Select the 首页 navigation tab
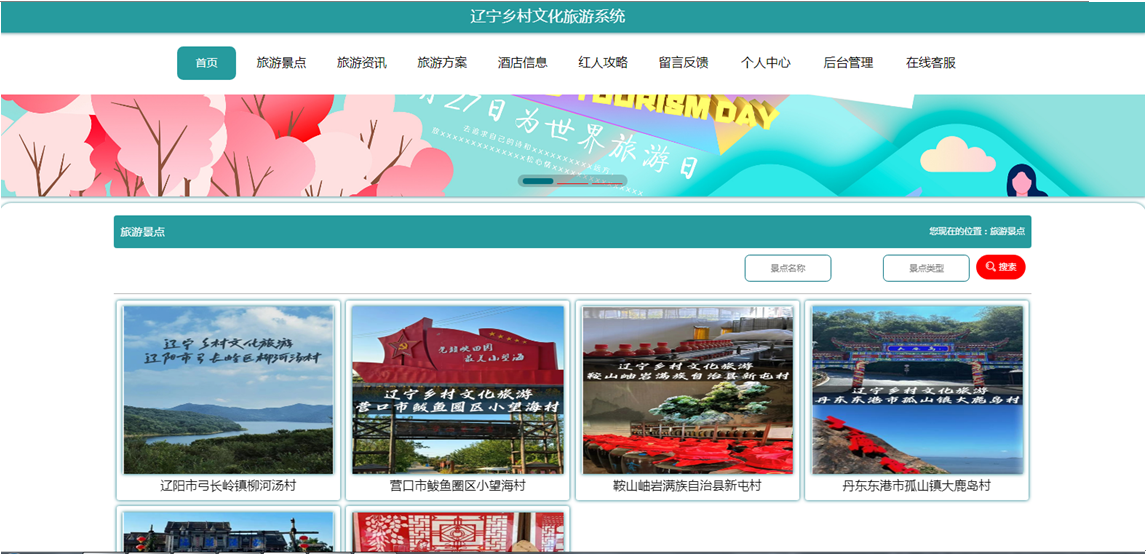Screen dimensions: 1146x556 [x=206, y=63]
